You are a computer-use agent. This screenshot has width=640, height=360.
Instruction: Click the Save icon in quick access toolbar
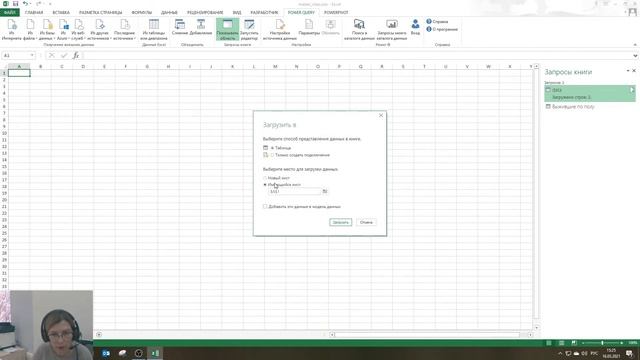[x=16, y=4]
